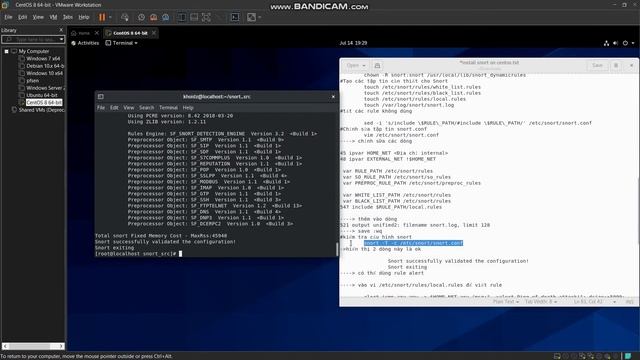This screenshot has height=360, width=640.
Task: Switch to the Home tab
Action: click(x=84, y=33)
